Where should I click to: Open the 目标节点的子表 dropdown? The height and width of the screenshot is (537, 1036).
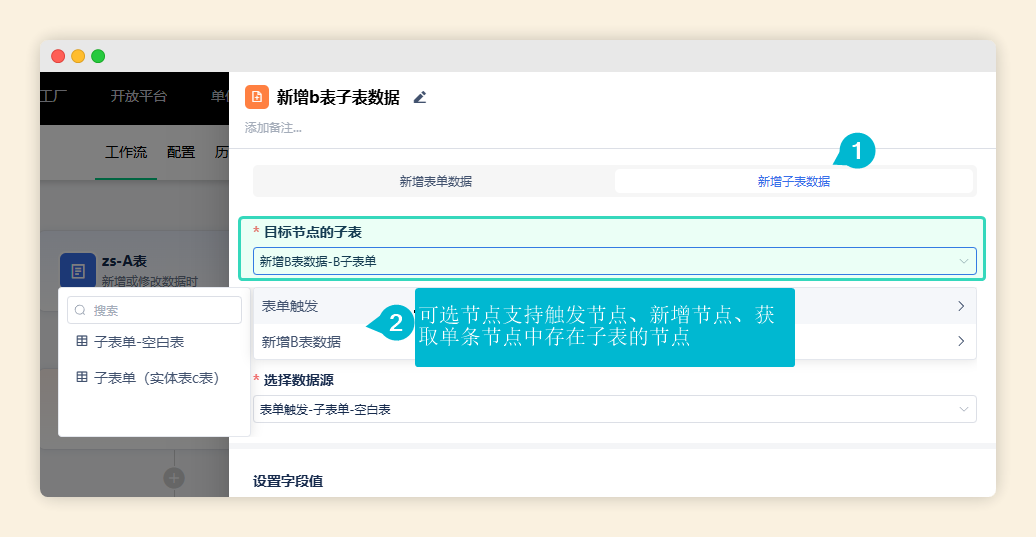click(614, 262)
